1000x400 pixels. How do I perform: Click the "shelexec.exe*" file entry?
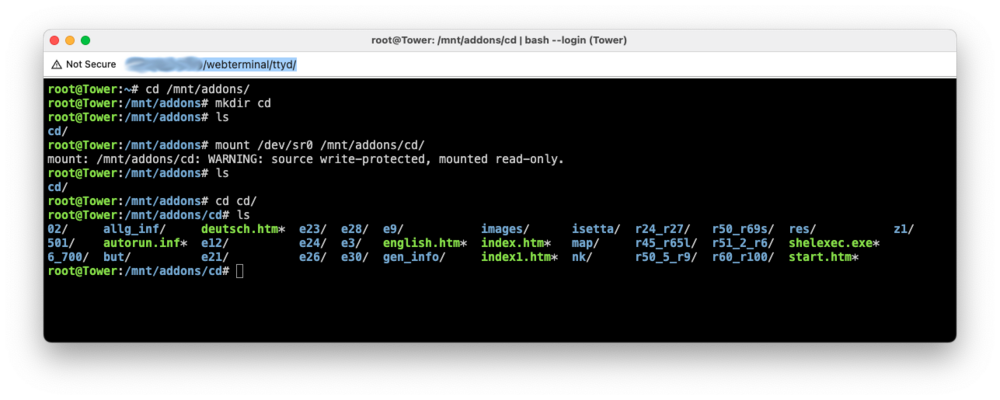pos(834,243)
